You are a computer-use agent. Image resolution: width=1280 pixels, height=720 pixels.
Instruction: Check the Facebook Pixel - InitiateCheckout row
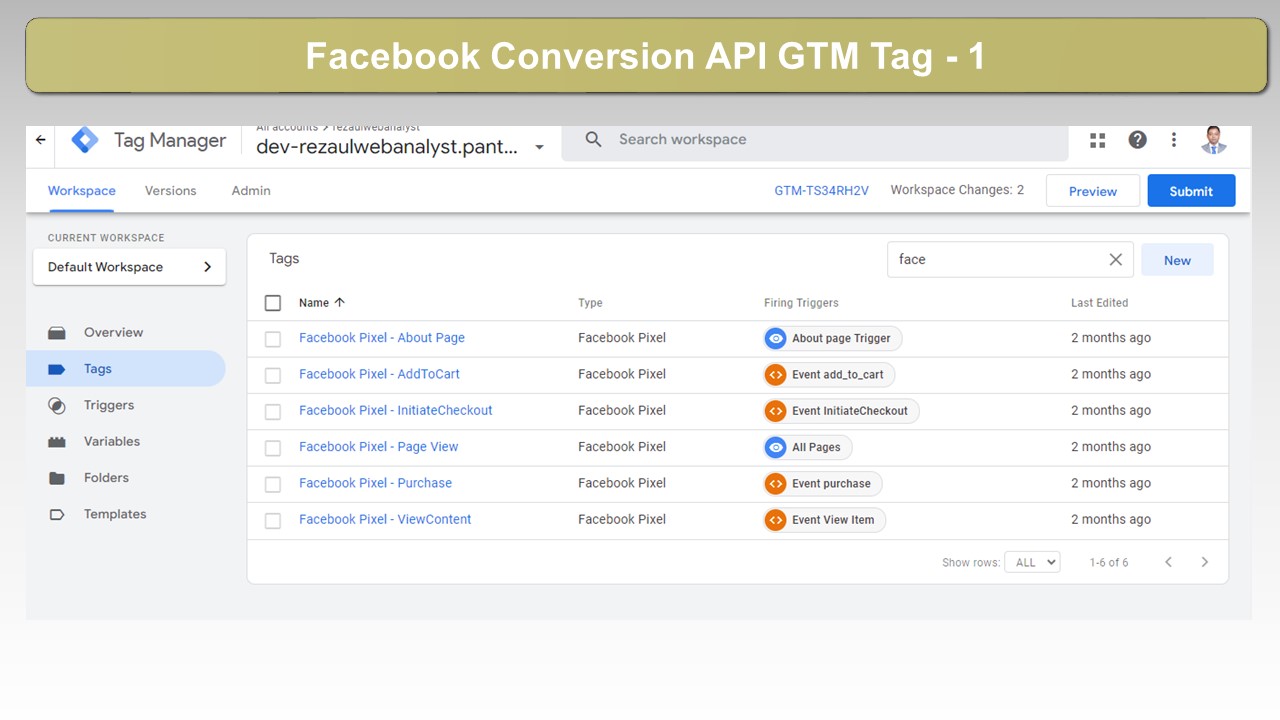(273, 412)
